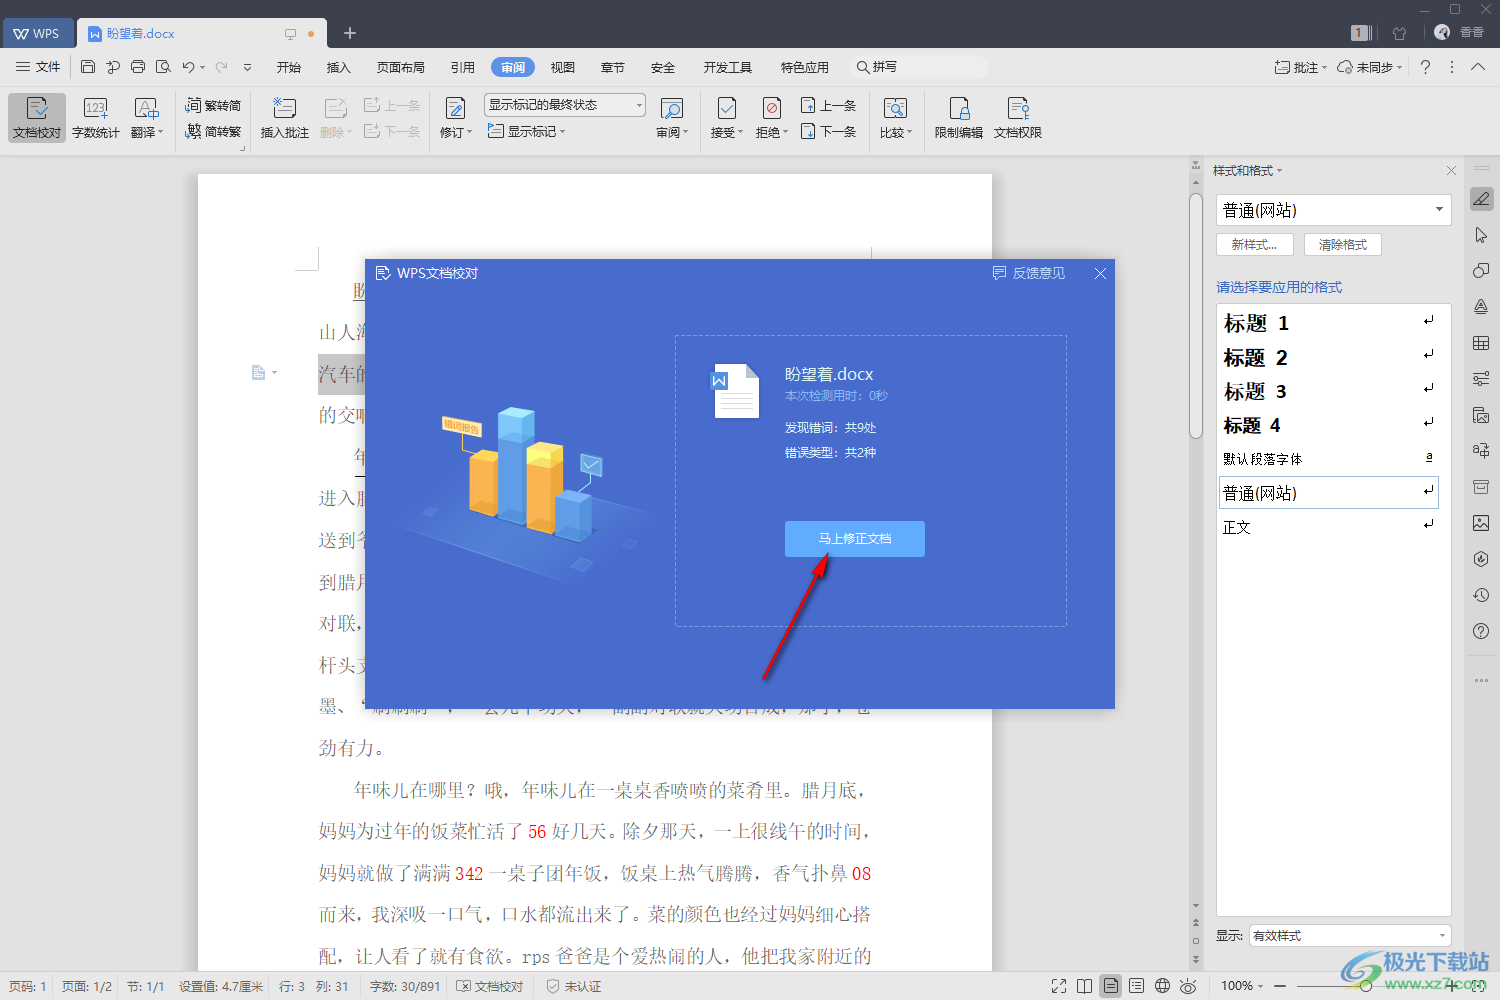The height and width of the screenshot is (1000, 1500).
Task: Switch to web layout globe icon
Action: click(x=1163, y=986)
